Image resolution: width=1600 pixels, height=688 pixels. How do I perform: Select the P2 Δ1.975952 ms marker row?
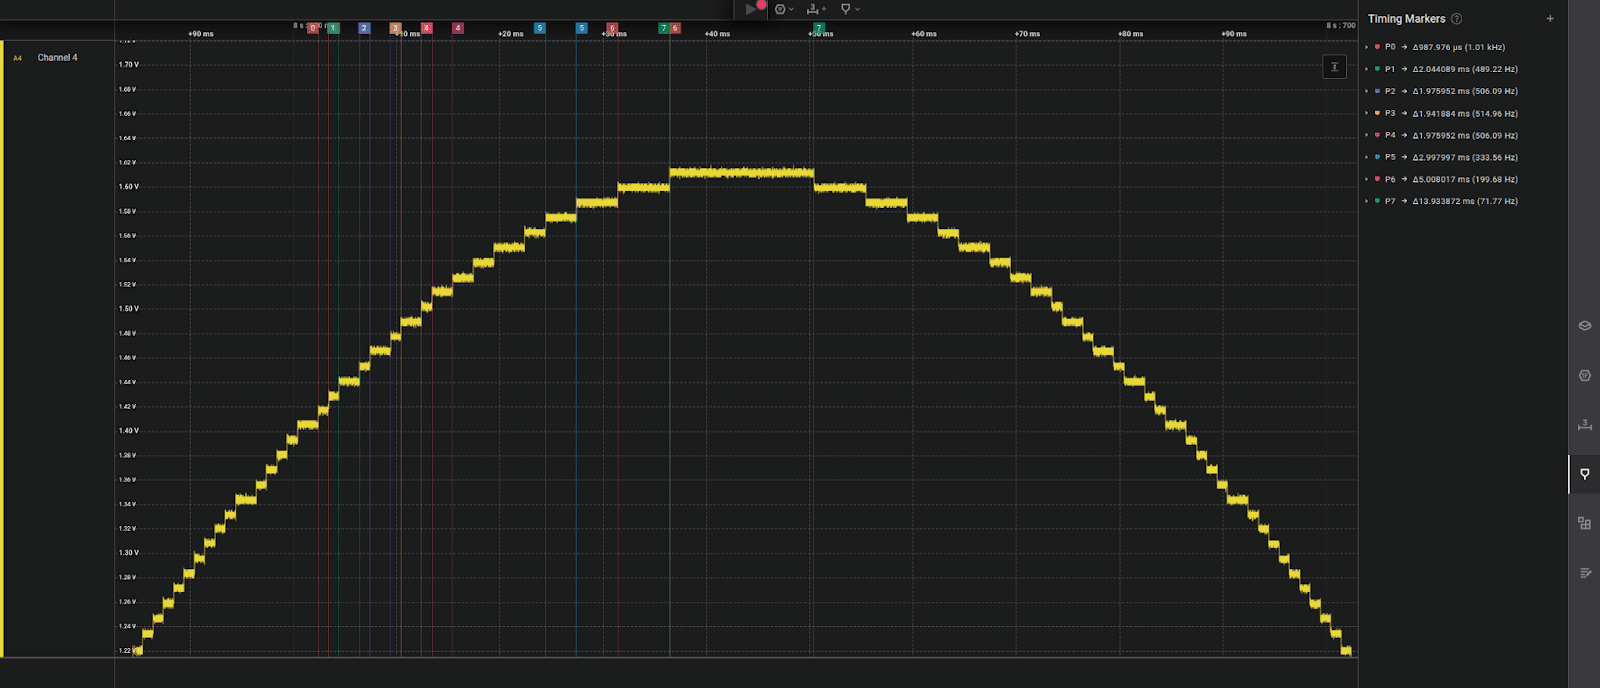coord(1464,91)
